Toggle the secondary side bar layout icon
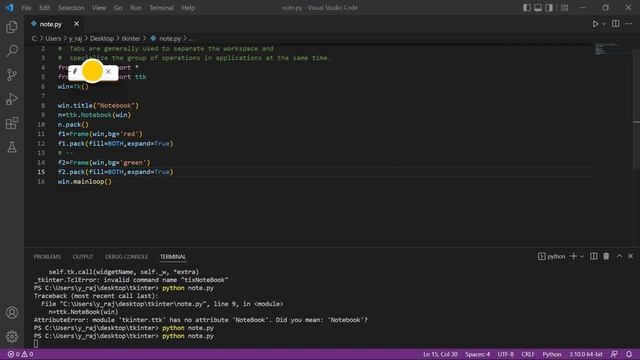 [x=549, y=8]
